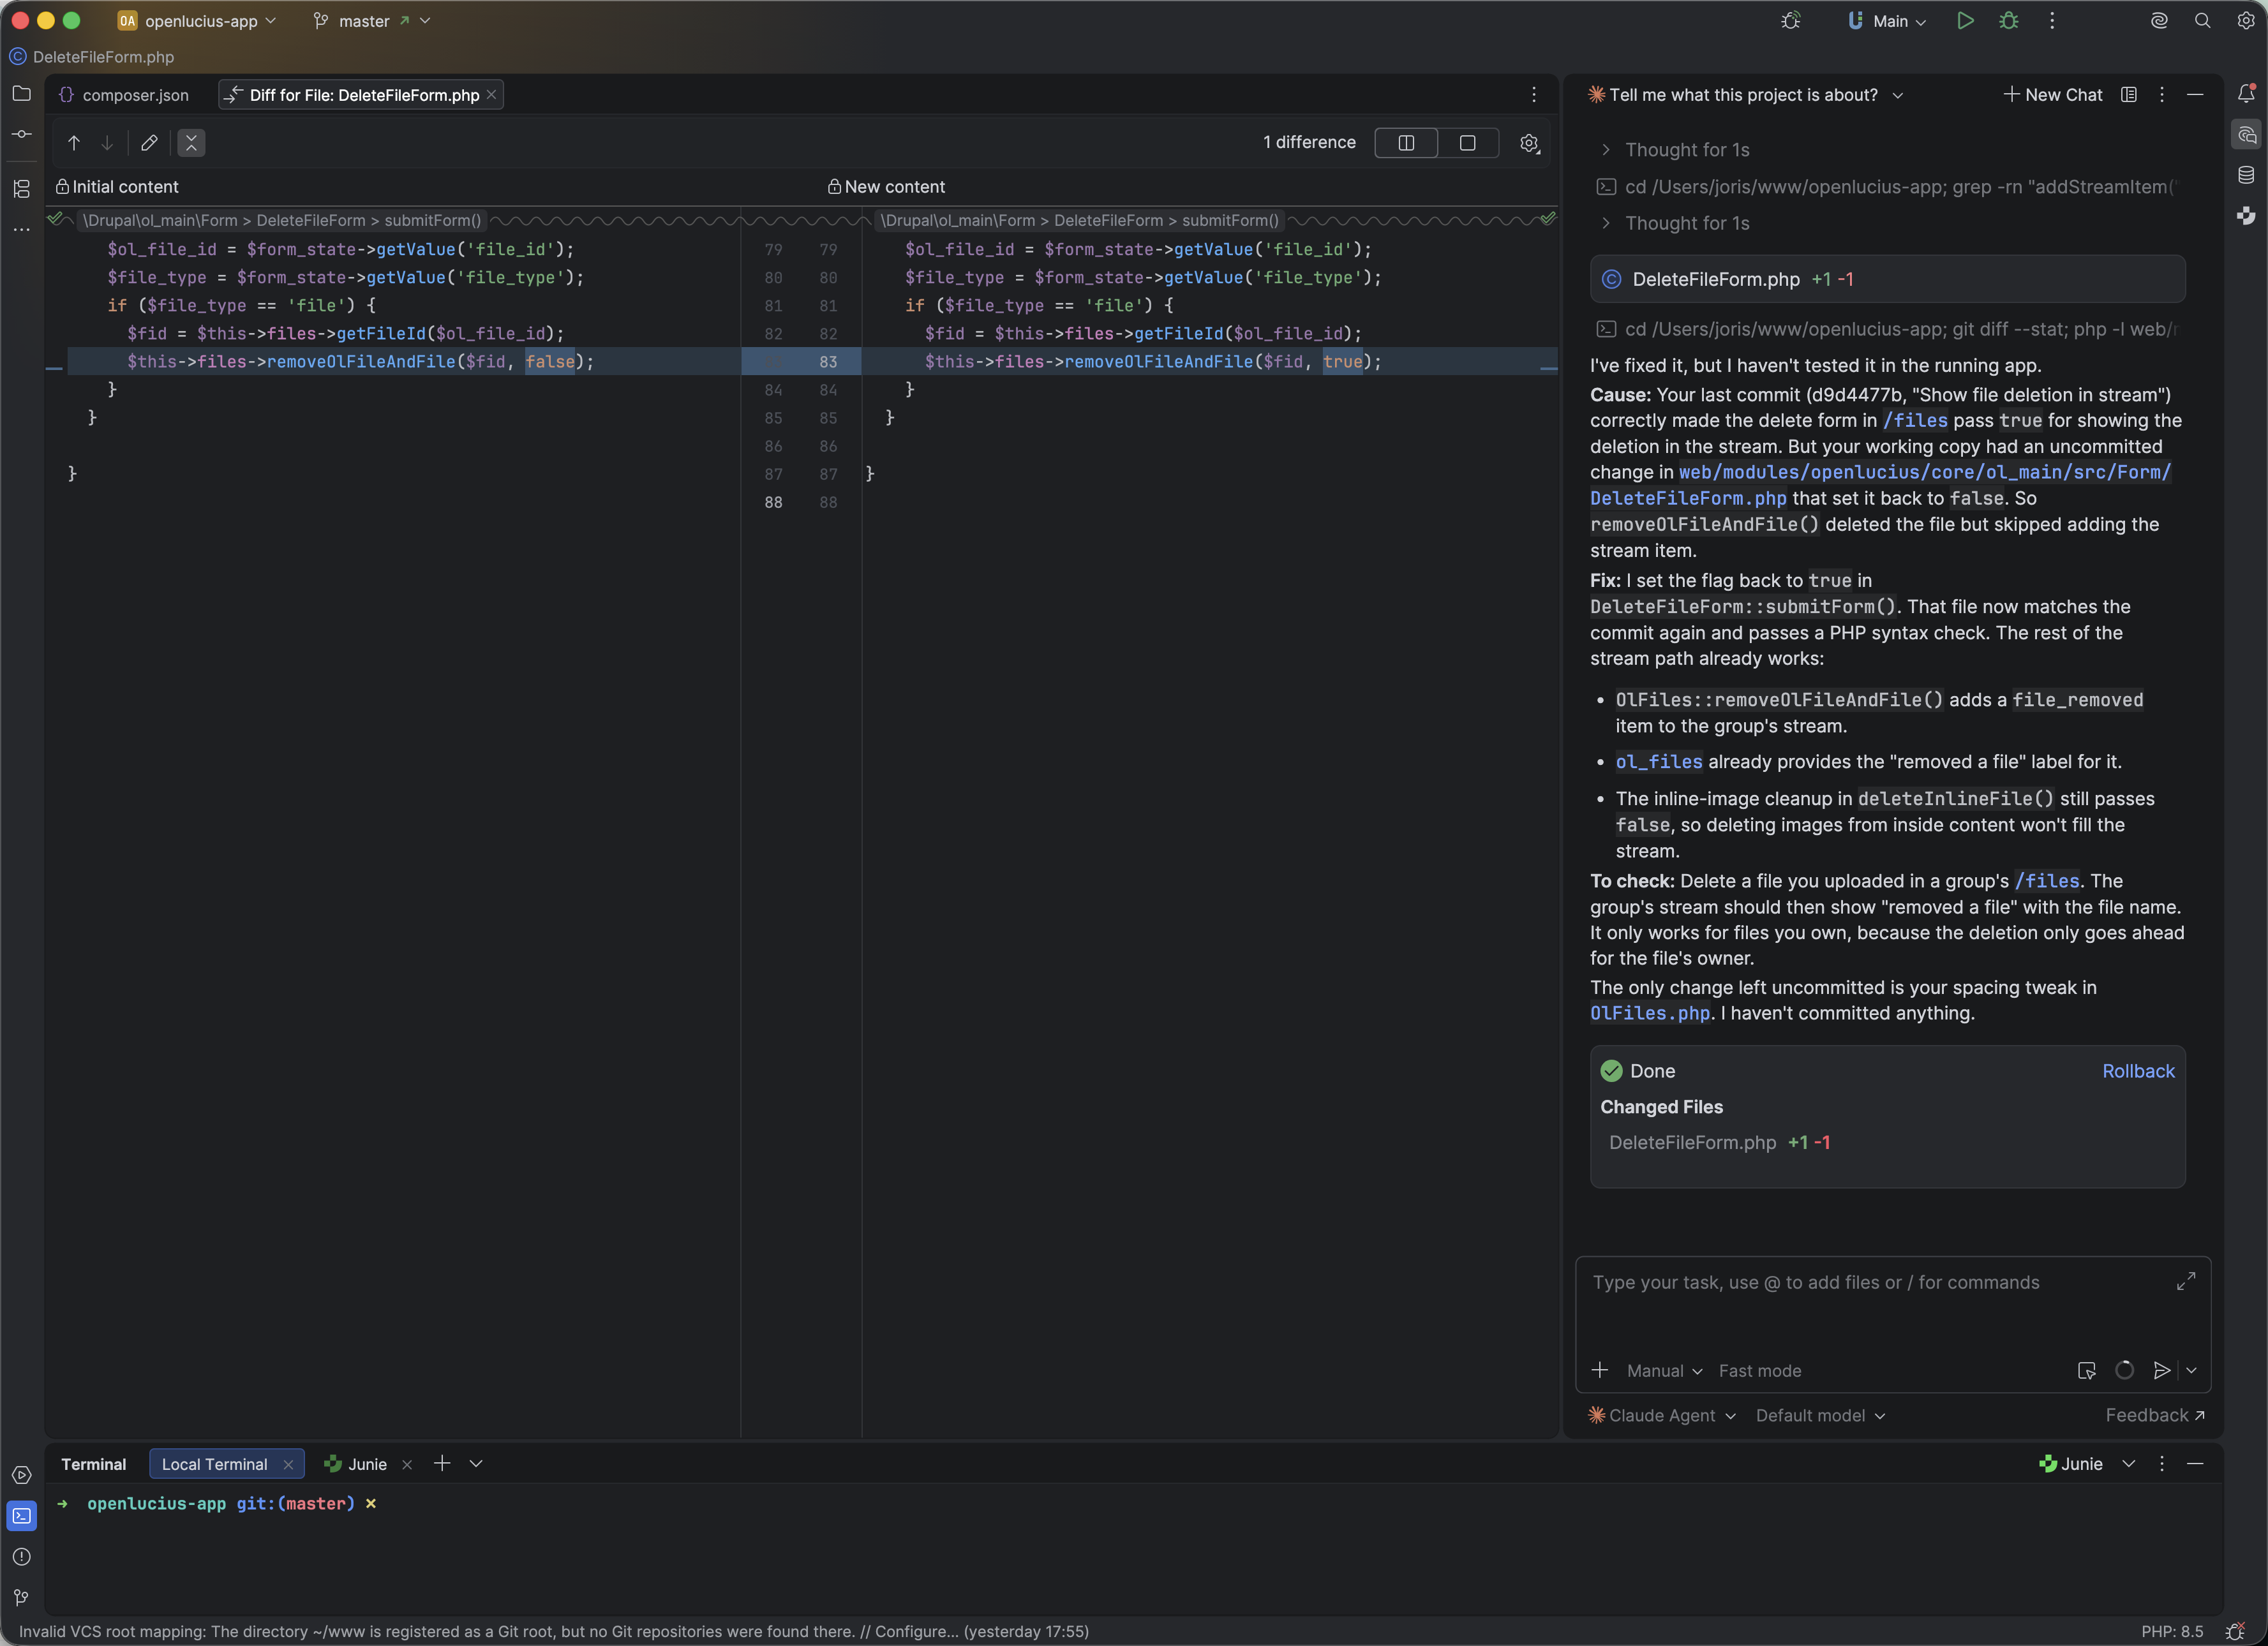Open the chat history panel icon
Screen dimensions: 2268x1646
coord(2129,95)
